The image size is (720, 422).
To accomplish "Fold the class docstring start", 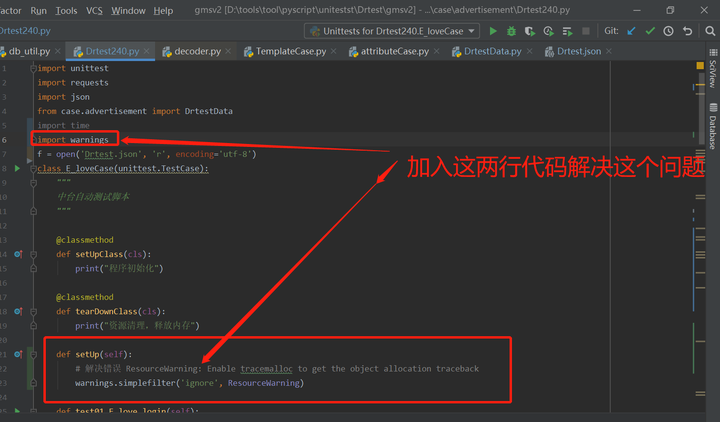I will click(x=33, y=183).
